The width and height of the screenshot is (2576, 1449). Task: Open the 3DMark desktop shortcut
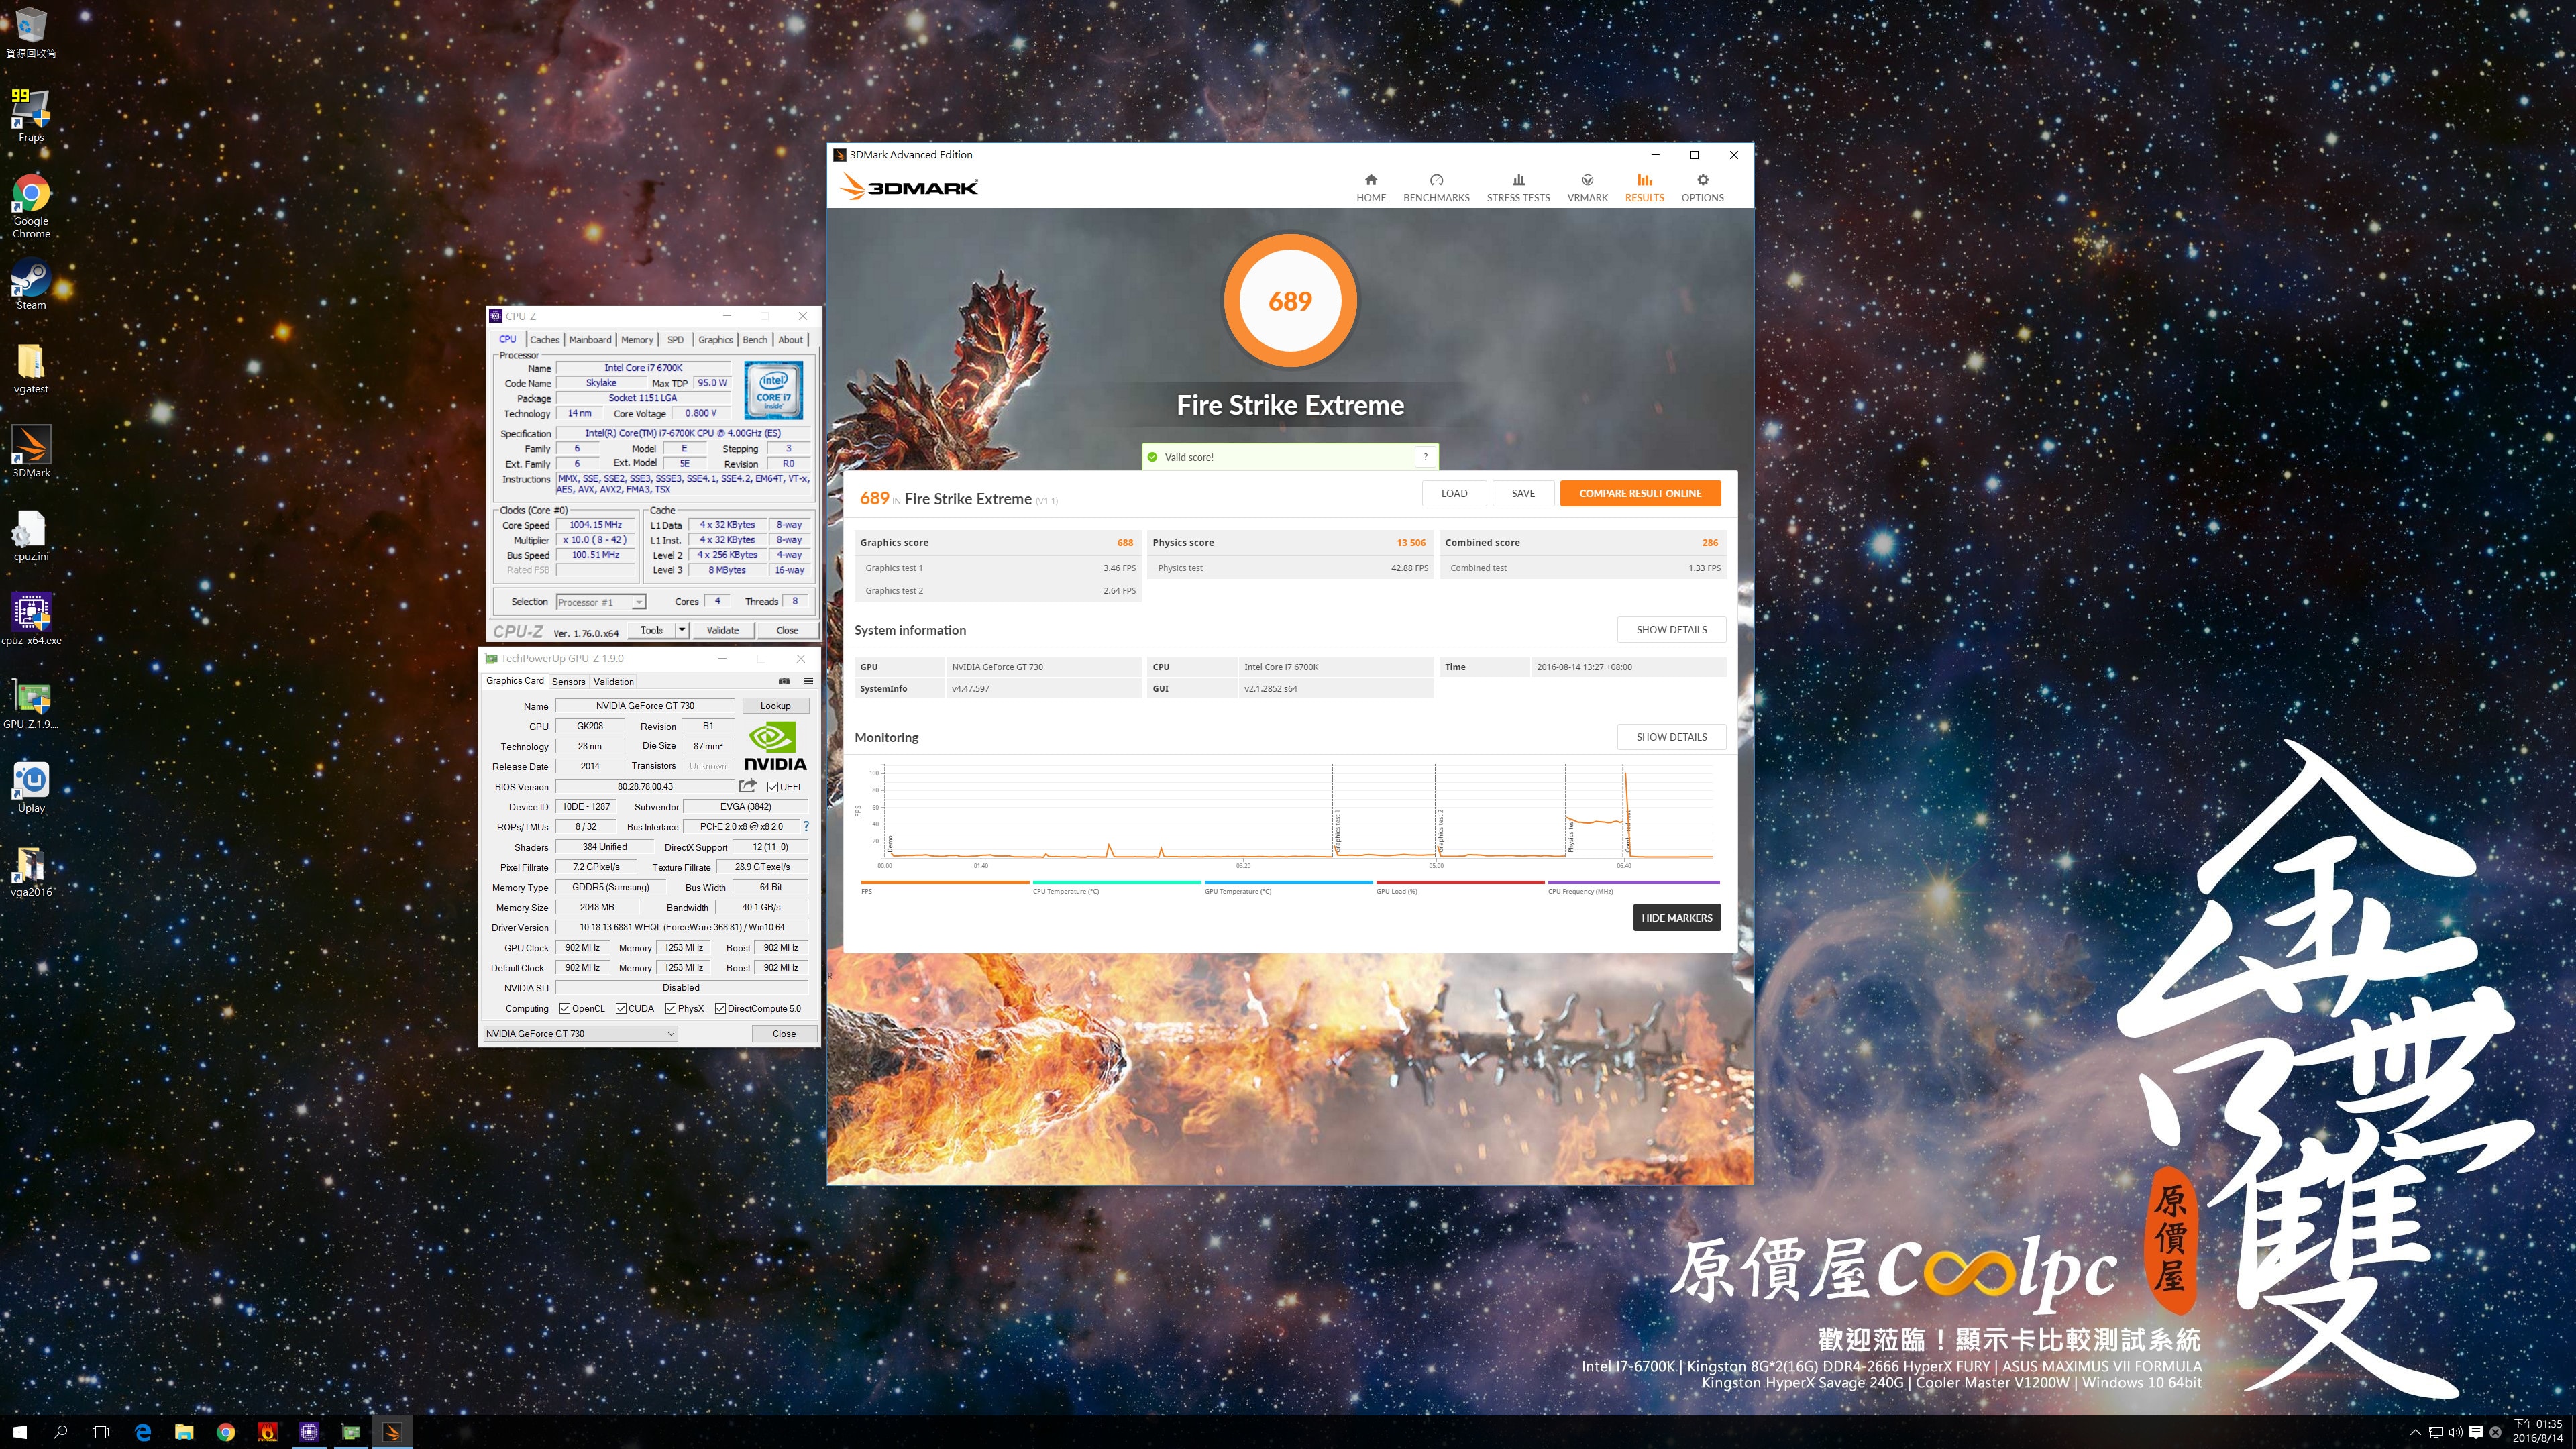[x=31, y=452]
